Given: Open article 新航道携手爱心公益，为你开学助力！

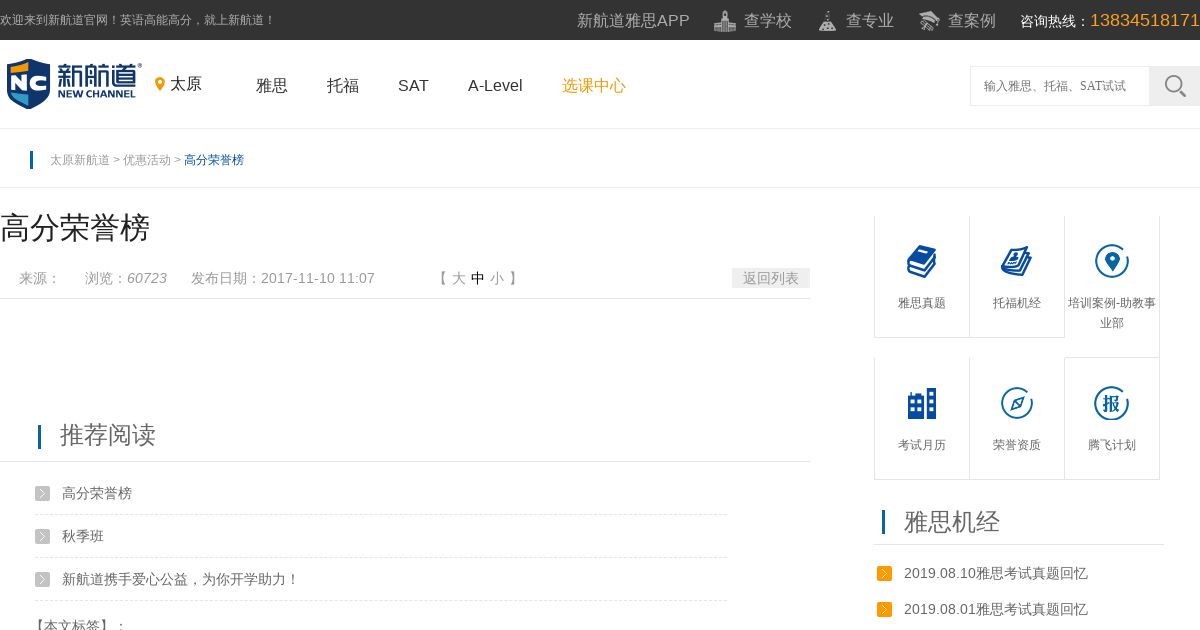Looking at the screenshot, I should [x=181, y=579].
